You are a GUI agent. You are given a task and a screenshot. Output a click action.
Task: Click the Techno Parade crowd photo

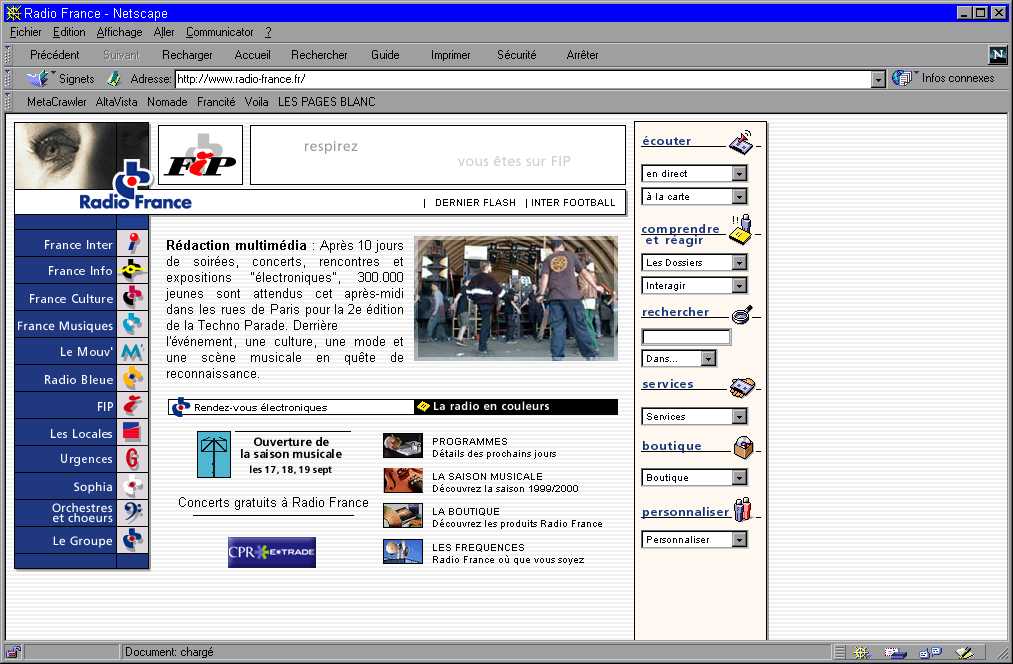point(515,298)
